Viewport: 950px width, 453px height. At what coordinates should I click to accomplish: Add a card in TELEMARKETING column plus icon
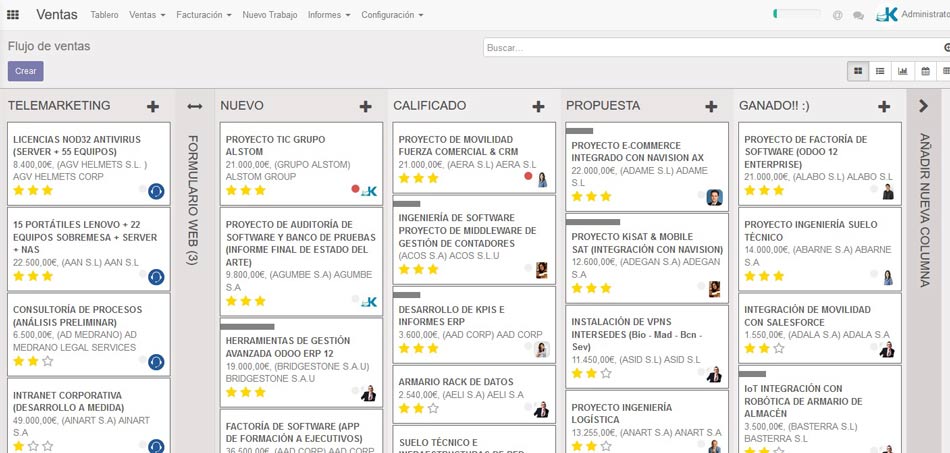(153, 107)
